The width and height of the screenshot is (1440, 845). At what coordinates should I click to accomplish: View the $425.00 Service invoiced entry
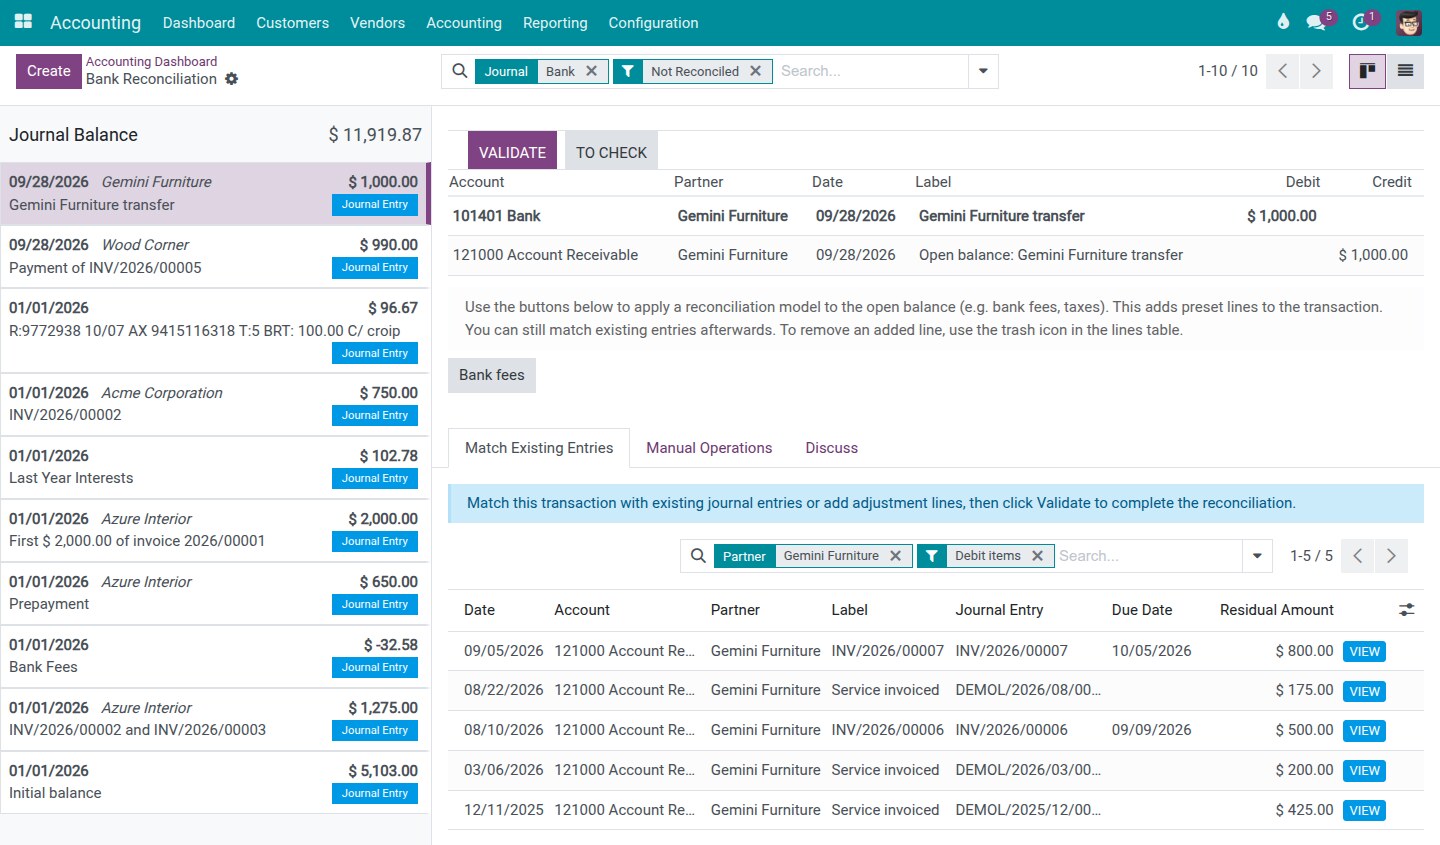tap(1364, 810)
